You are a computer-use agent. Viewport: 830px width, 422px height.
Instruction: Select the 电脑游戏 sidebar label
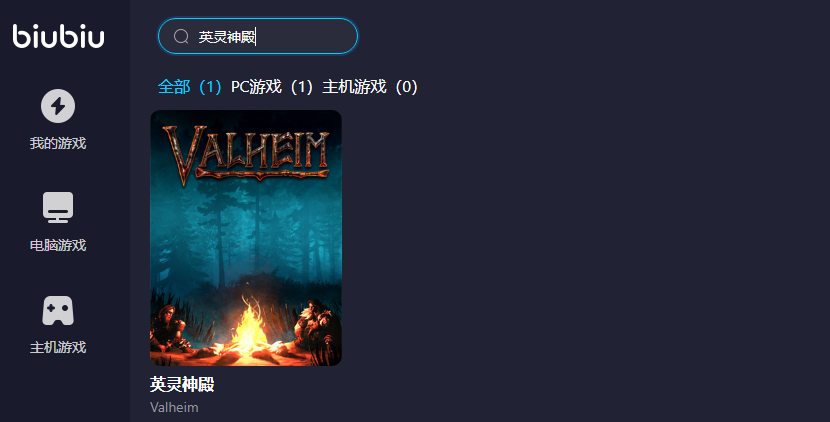pos(58,245)
